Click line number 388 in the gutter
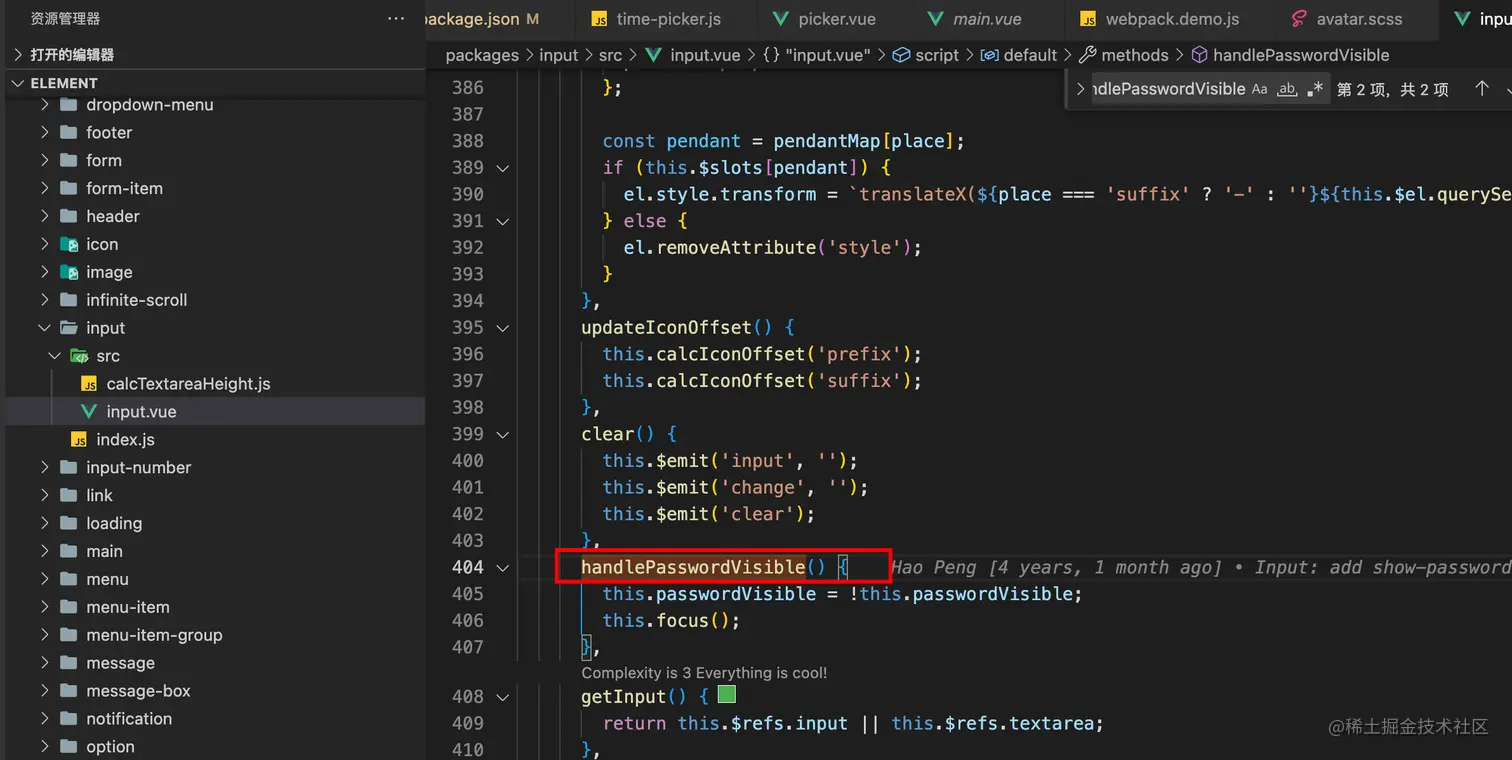Viewport: 1512px width, 760px height. pos(468,141)
